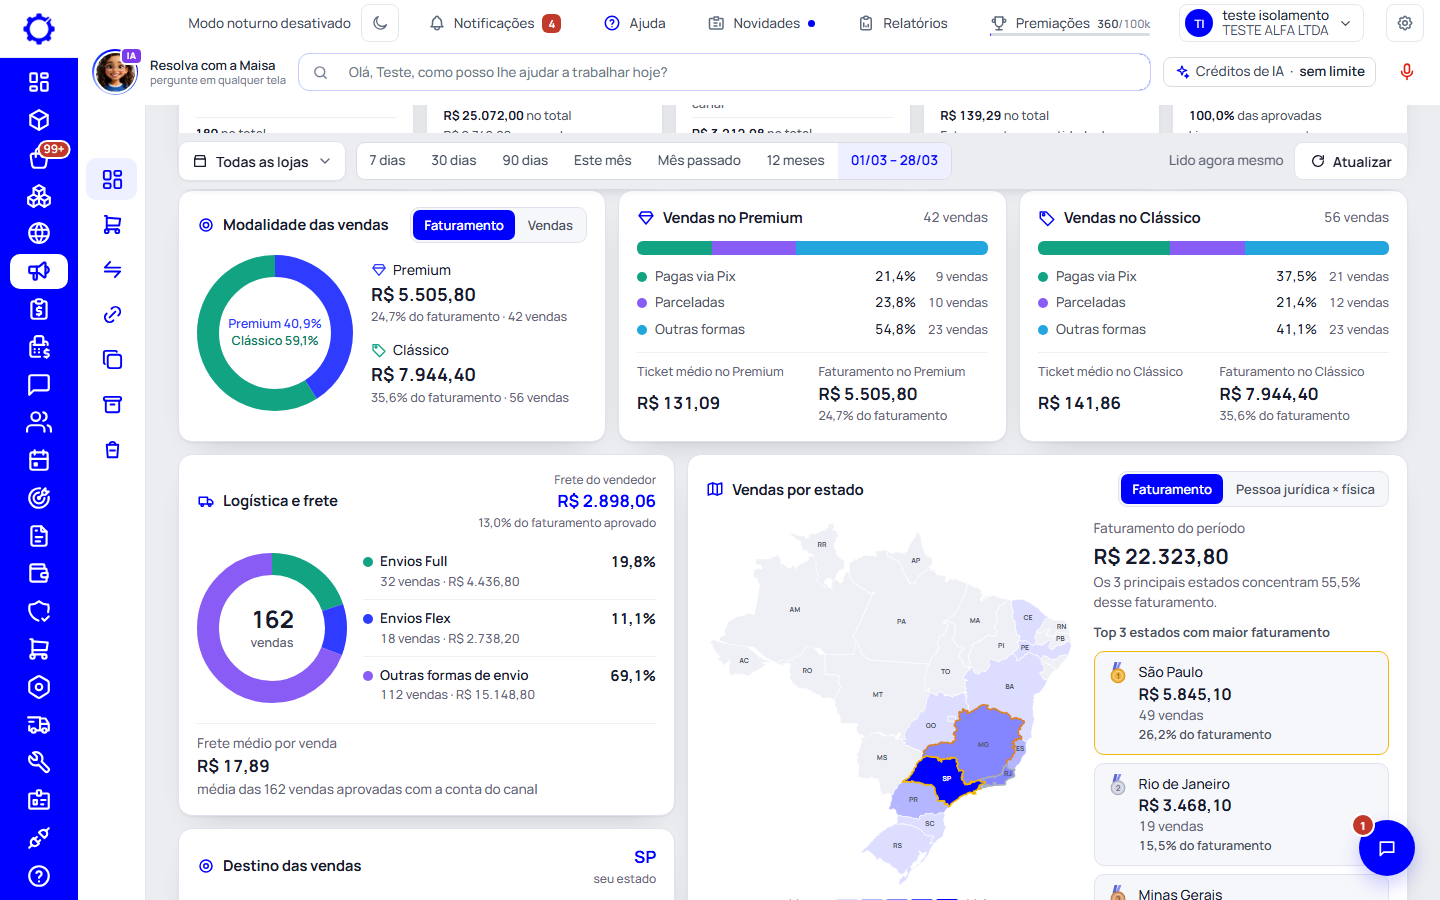The image size is (1440, 900).
Task: Open the 01/03 - 28/03 date range picker
Action: [894, 161]
